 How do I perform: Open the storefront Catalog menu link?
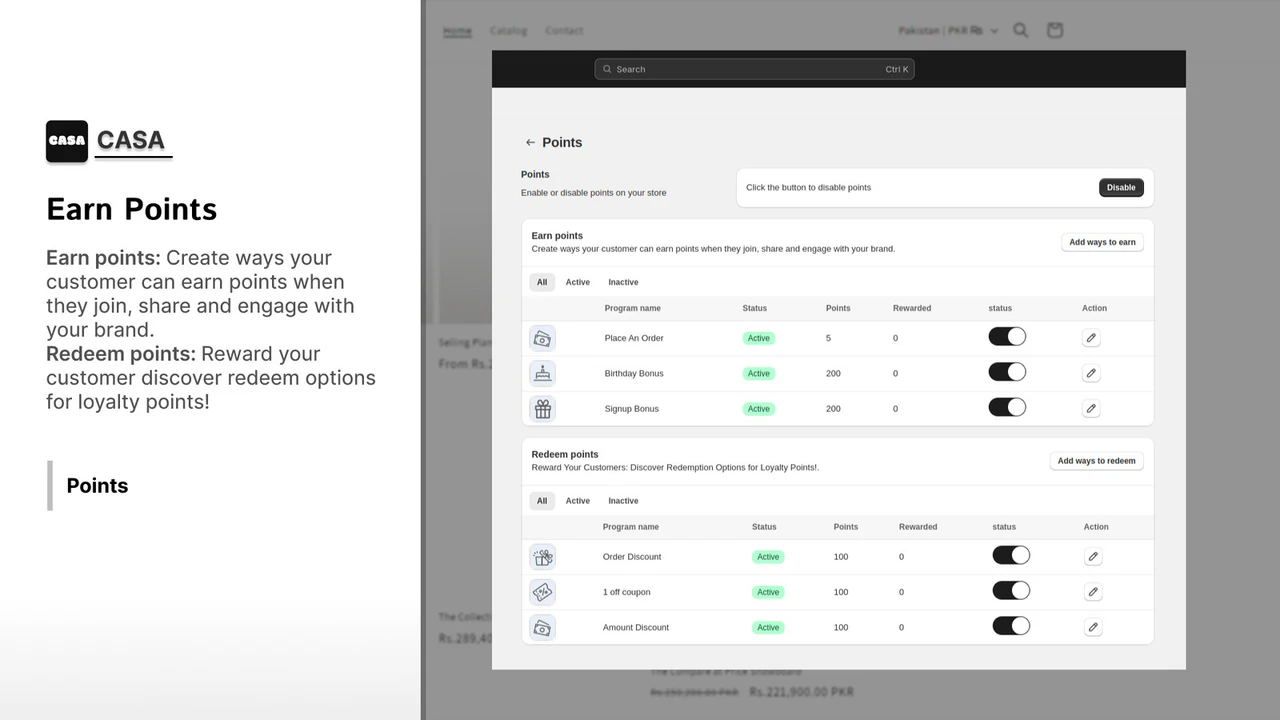coord(508,31)
